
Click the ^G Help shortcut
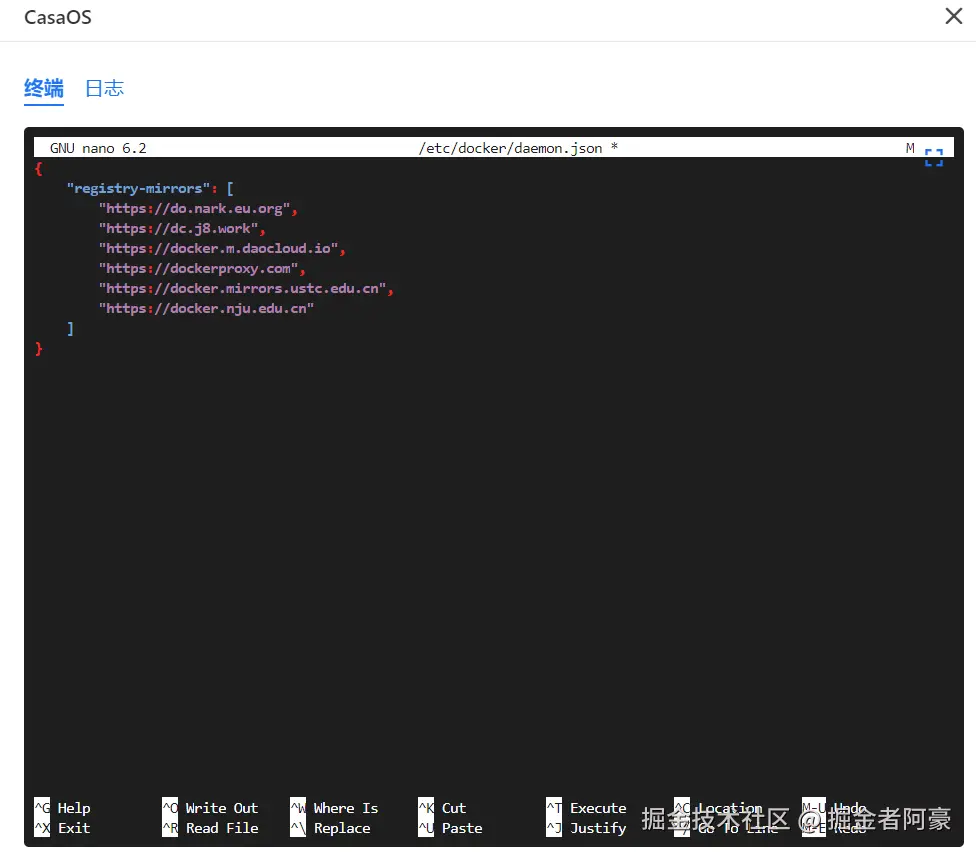[x=62, y=808]
